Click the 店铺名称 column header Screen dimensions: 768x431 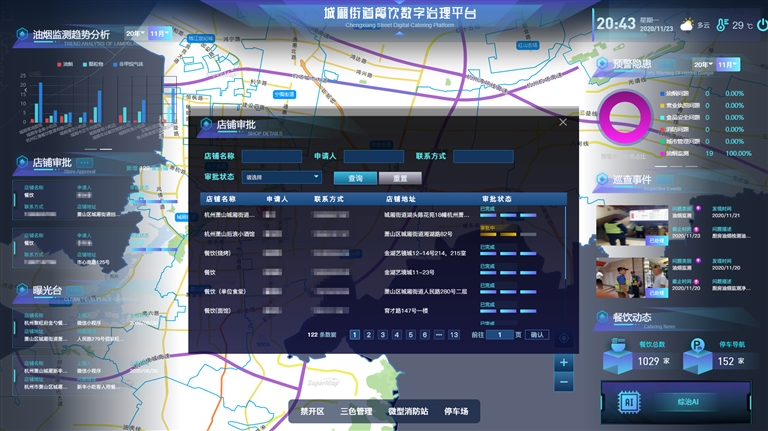[x=220, y=199]
